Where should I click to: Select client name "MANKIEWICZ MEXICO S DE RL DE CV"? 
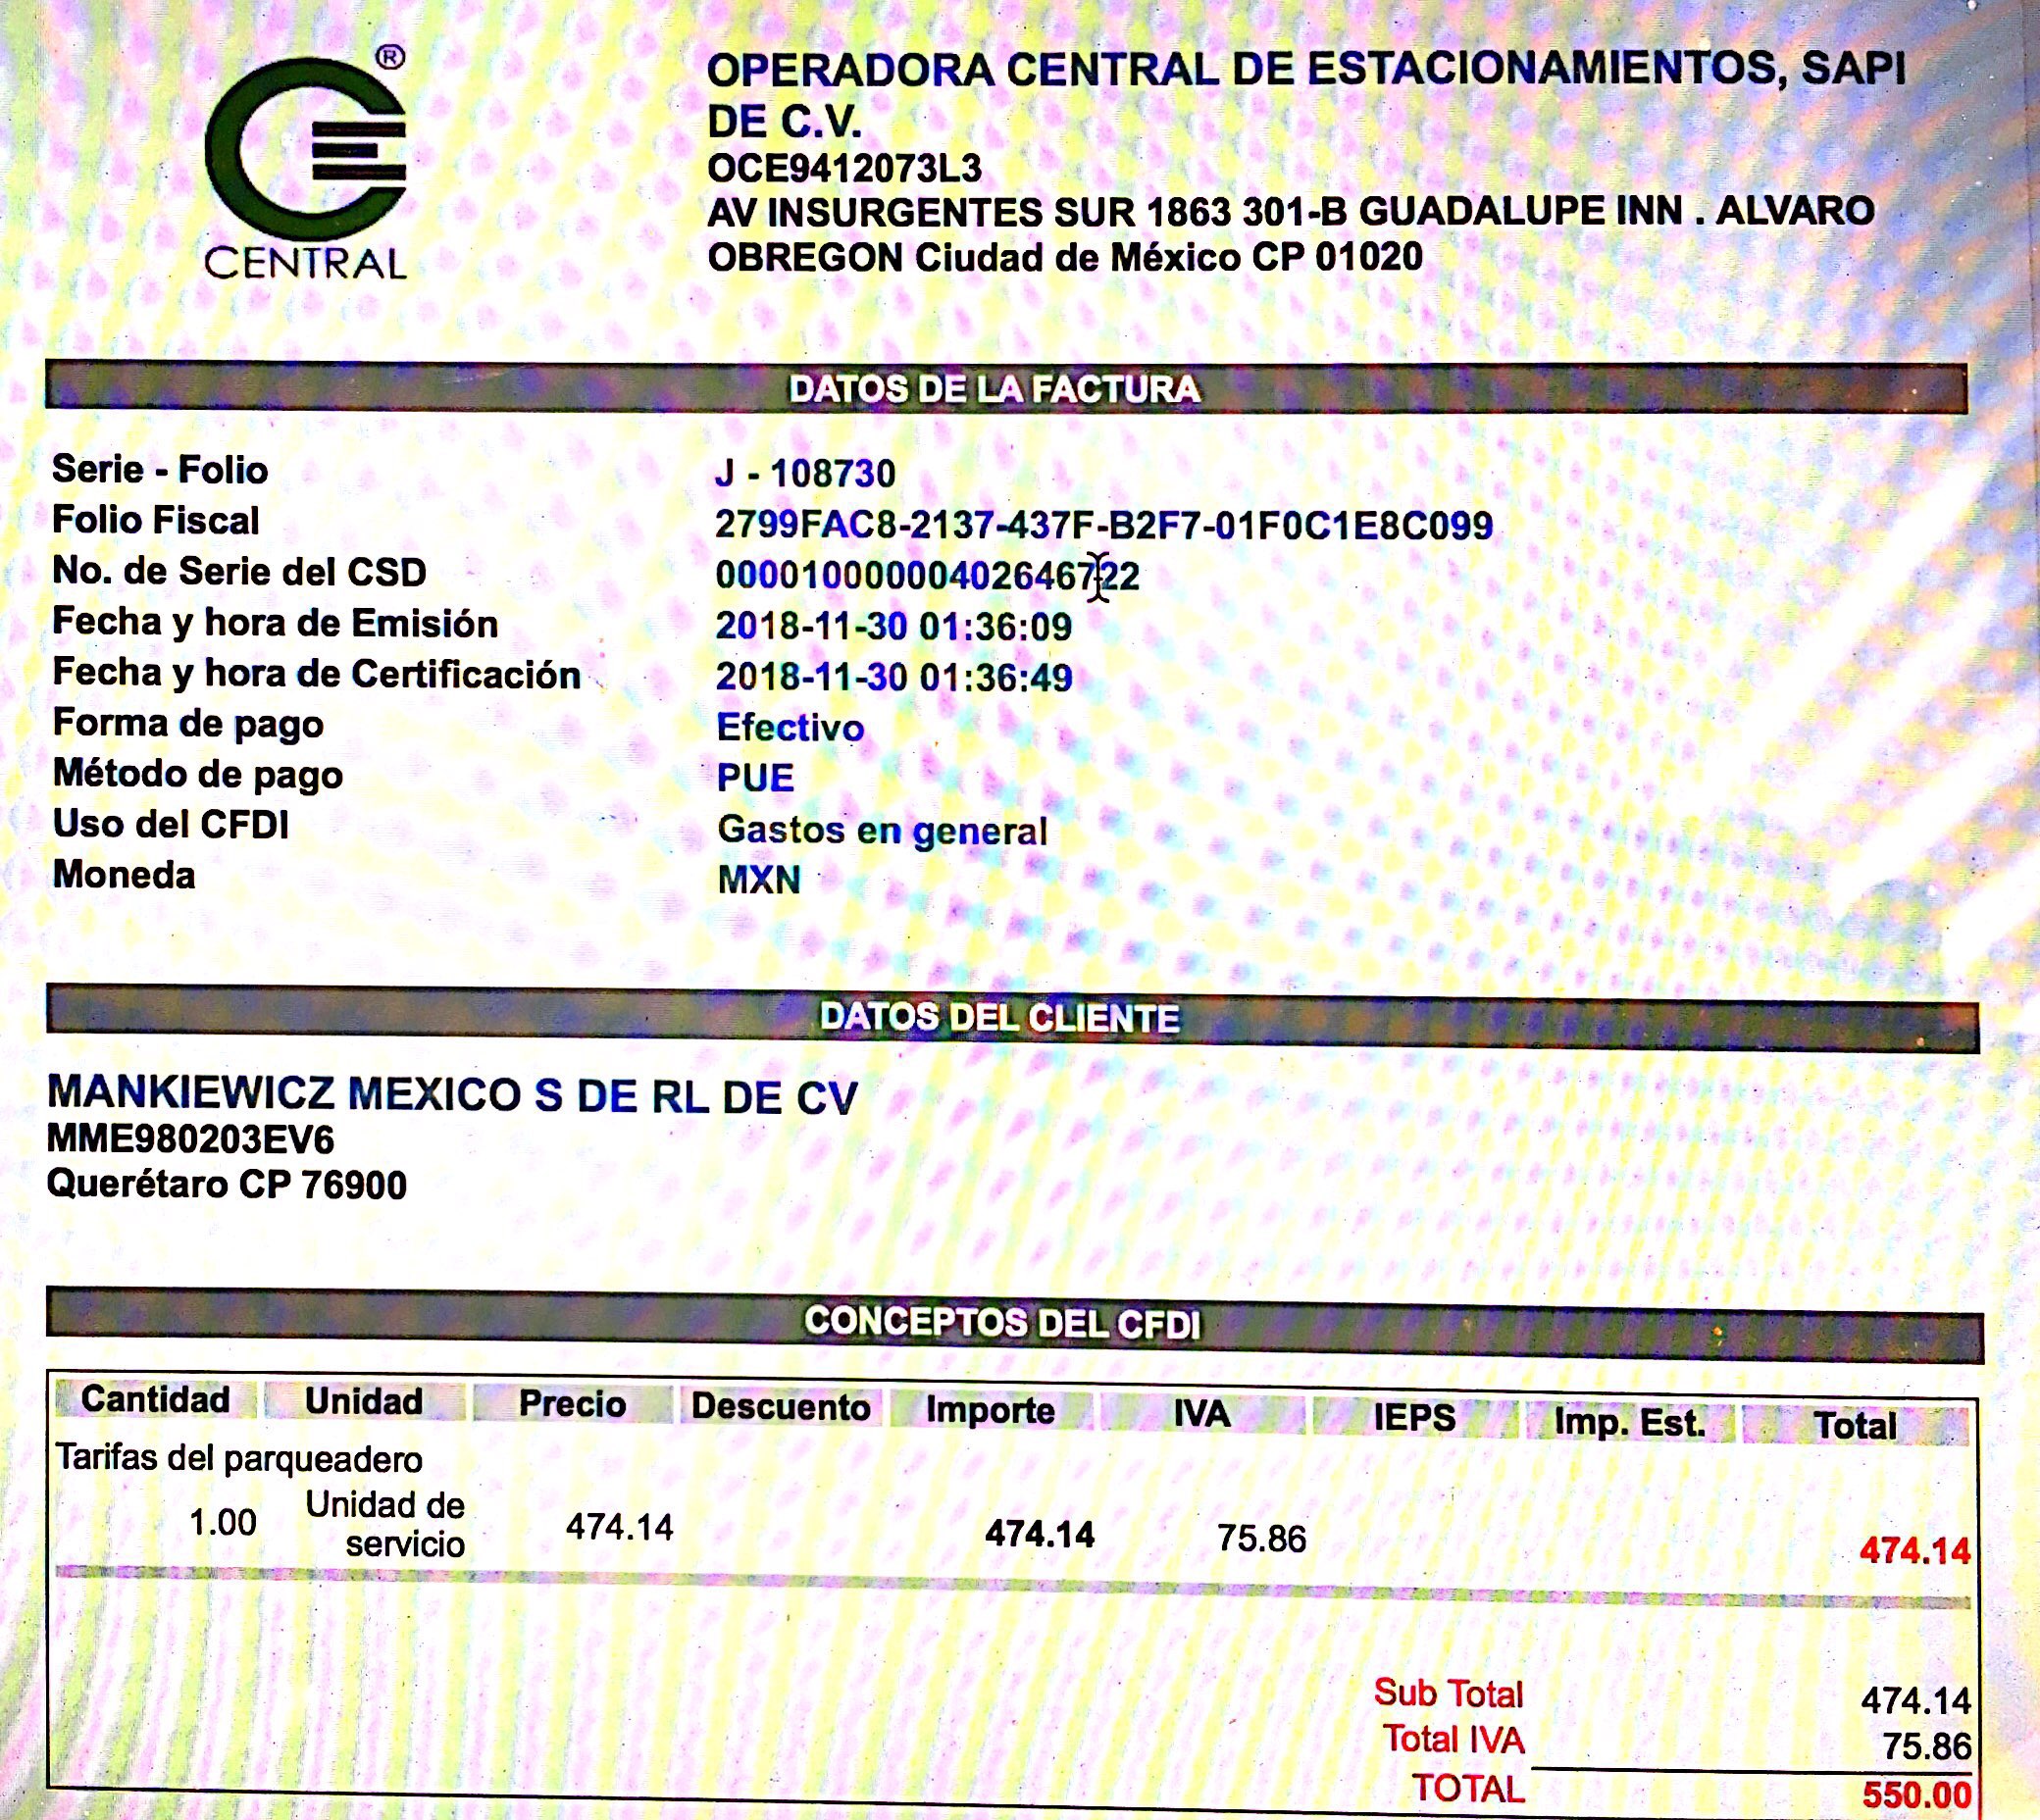[452, 1095]
